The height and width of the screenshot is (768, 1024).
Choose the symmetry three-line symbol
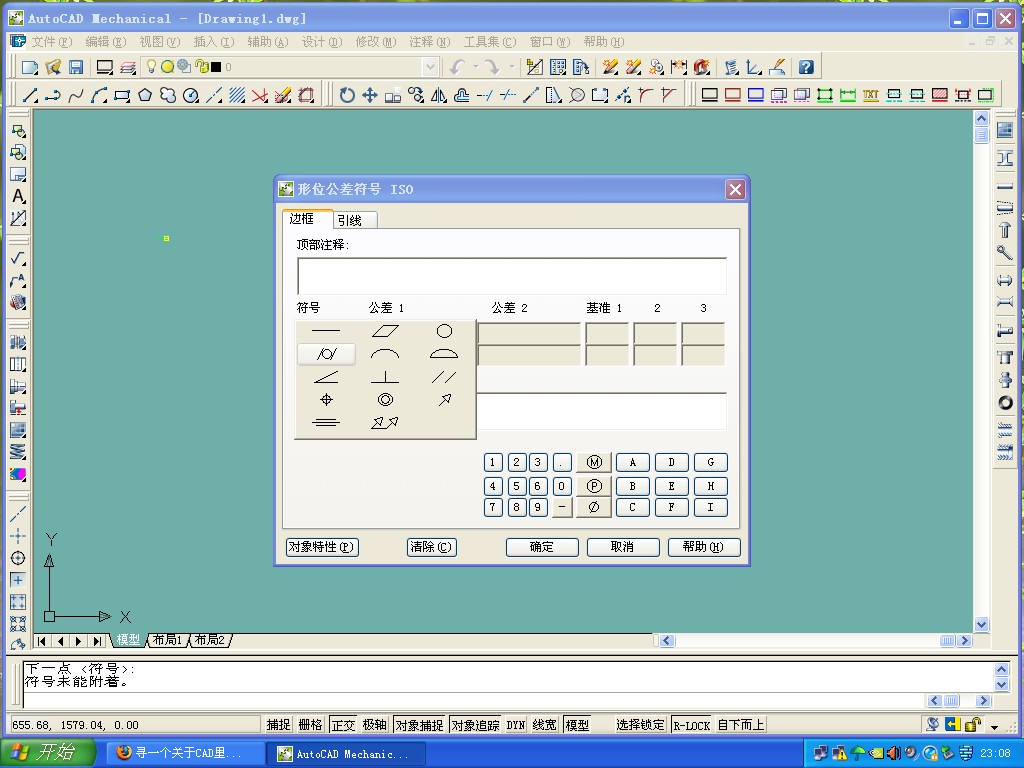tap(326, 423)
